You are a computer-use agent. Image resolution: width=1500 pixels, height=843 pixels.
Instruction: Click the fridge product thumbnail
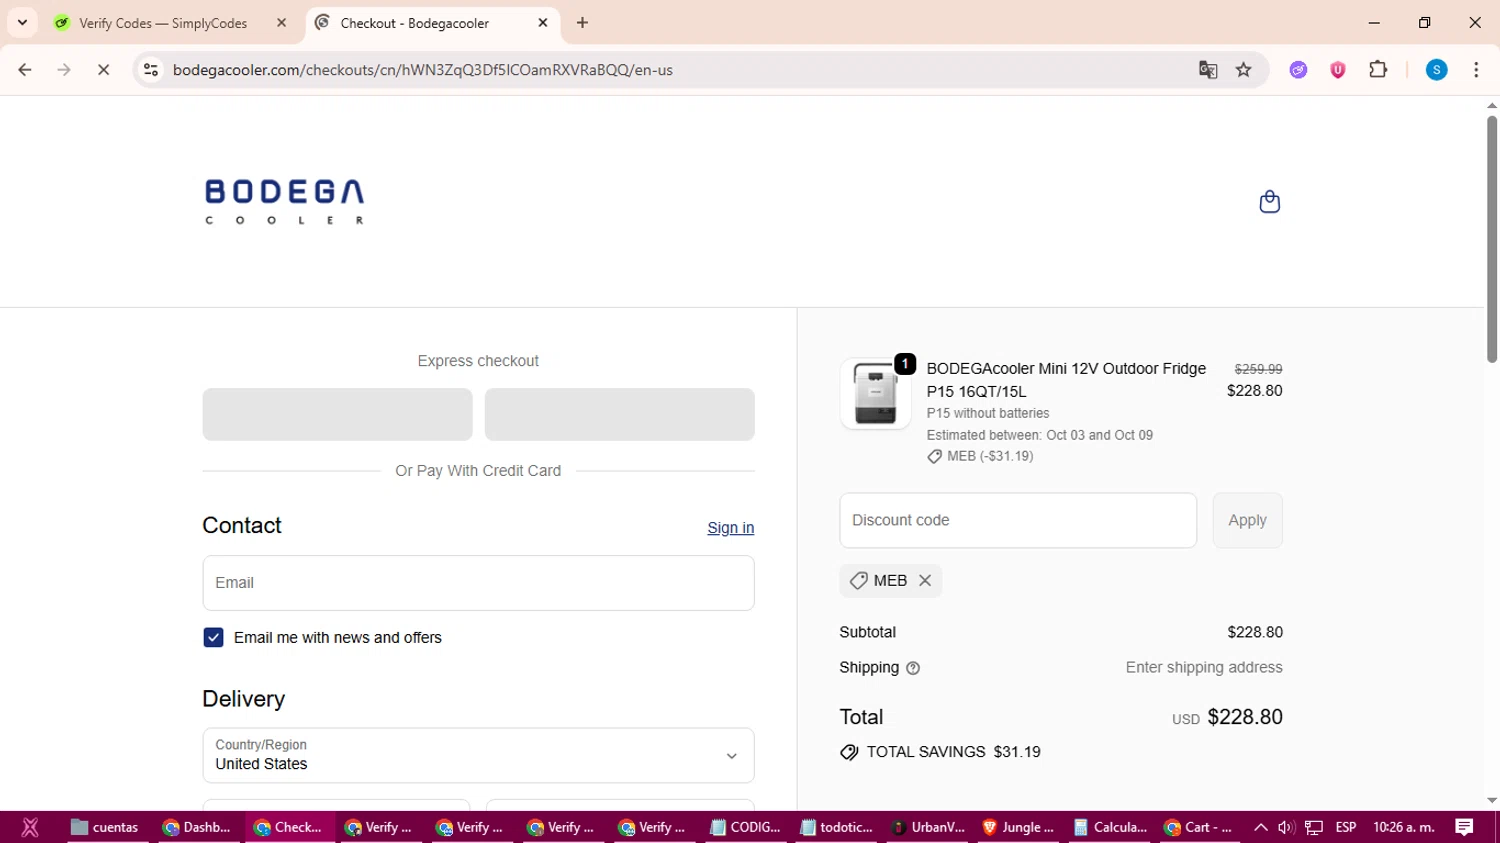(875, 394)
